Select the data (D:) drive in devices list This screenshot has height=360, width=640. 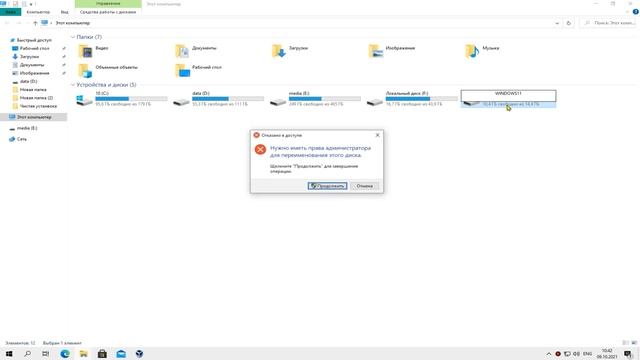tap(218, 99)
